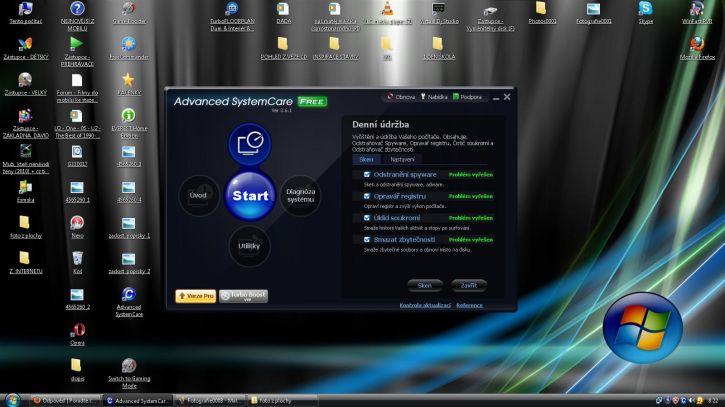Open the Game Booster desktop icon
The height and width of the screenshot is (407, 725).
point(129,12)
